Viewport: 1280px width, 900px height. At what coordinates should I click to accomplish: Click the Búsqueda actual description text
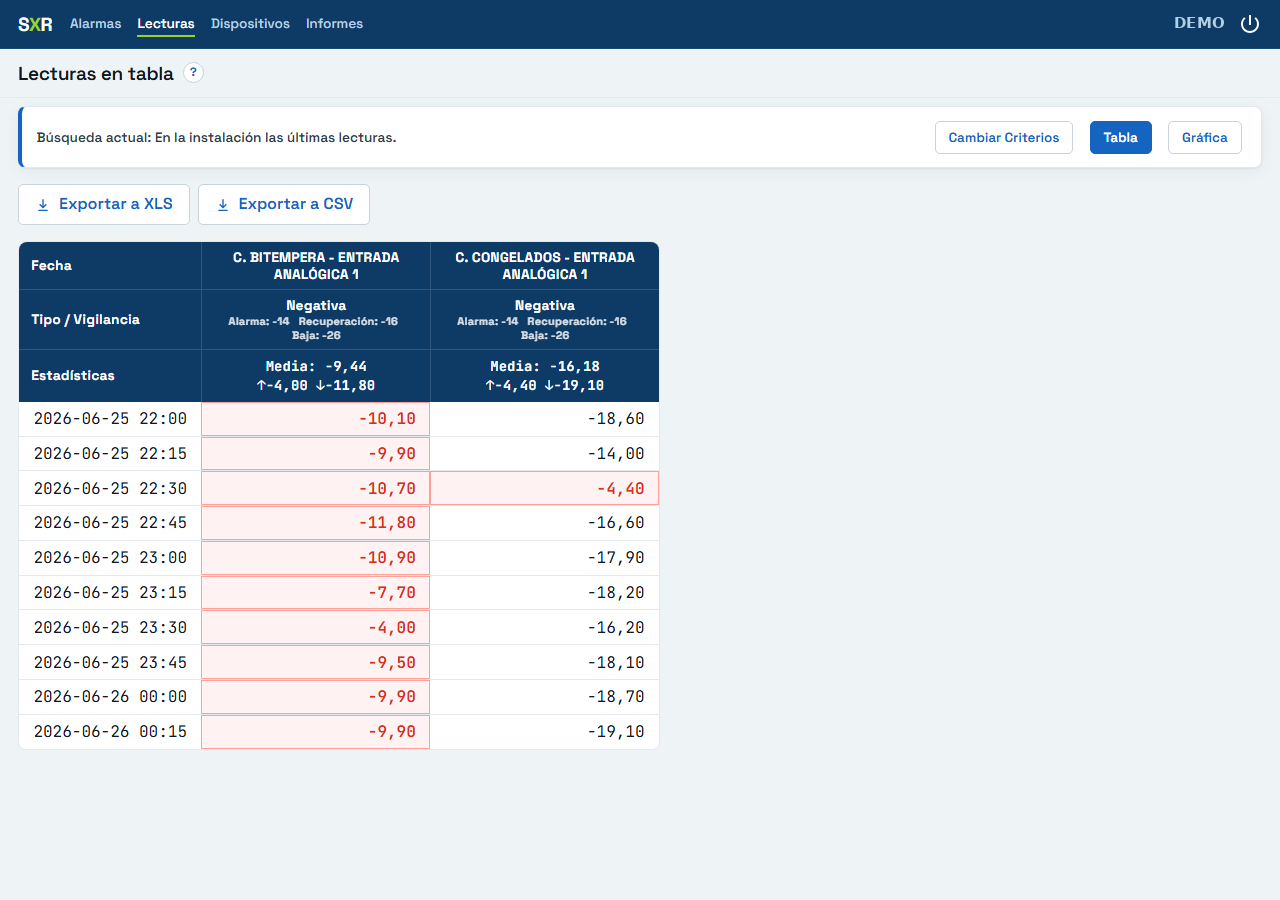(216, 137)
